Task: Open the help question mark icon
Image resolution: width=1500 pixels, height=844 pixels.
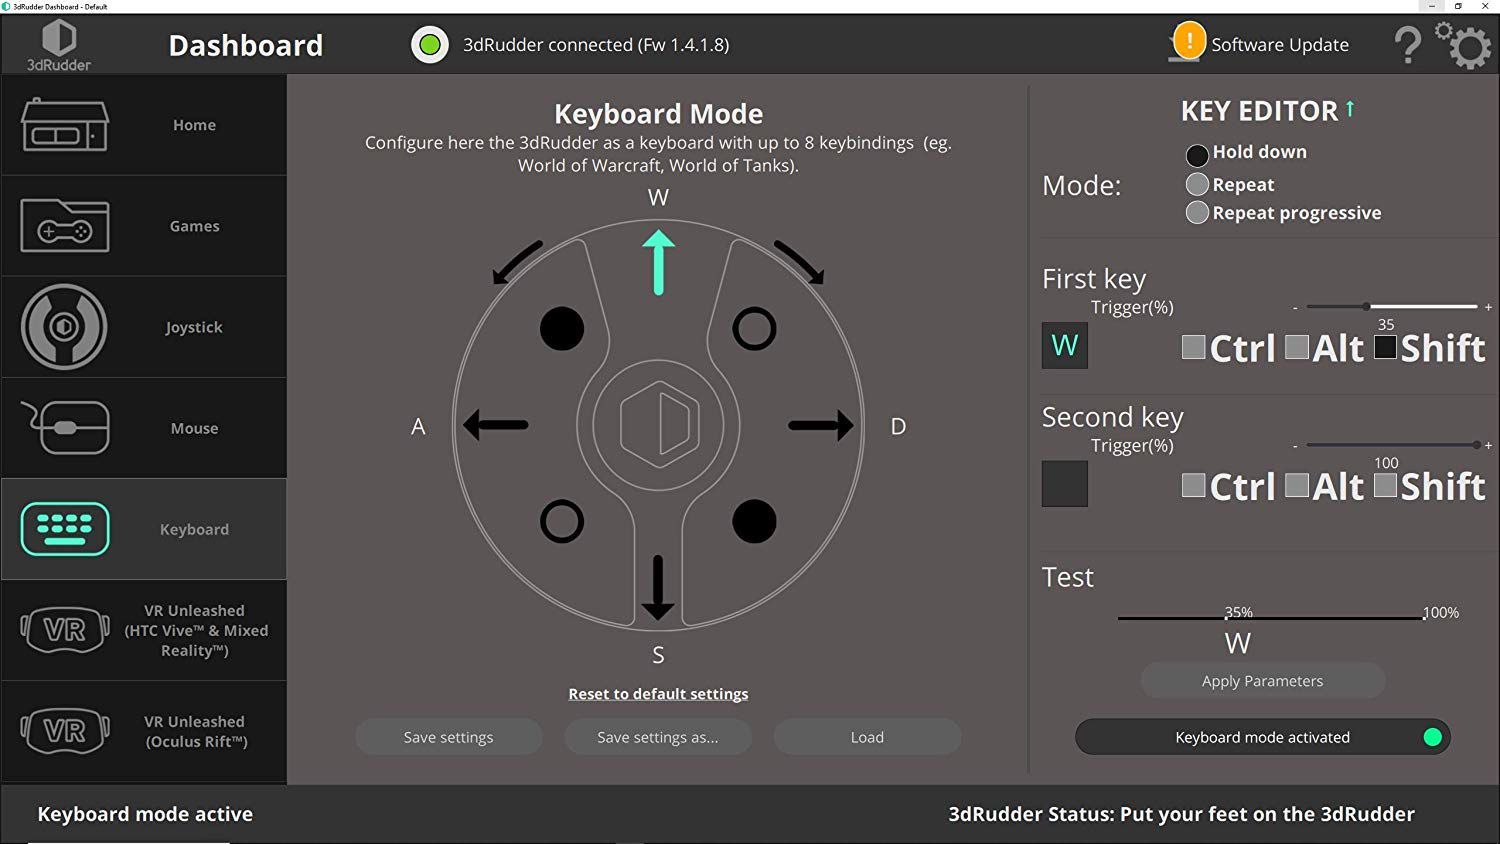Action: click(x=1408, y=45)
